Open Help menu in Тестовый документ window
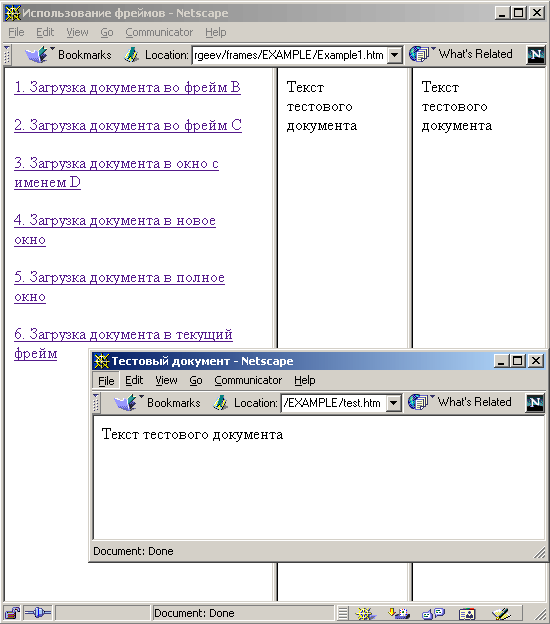Screen dimensions: 550x624 (305, 380)
